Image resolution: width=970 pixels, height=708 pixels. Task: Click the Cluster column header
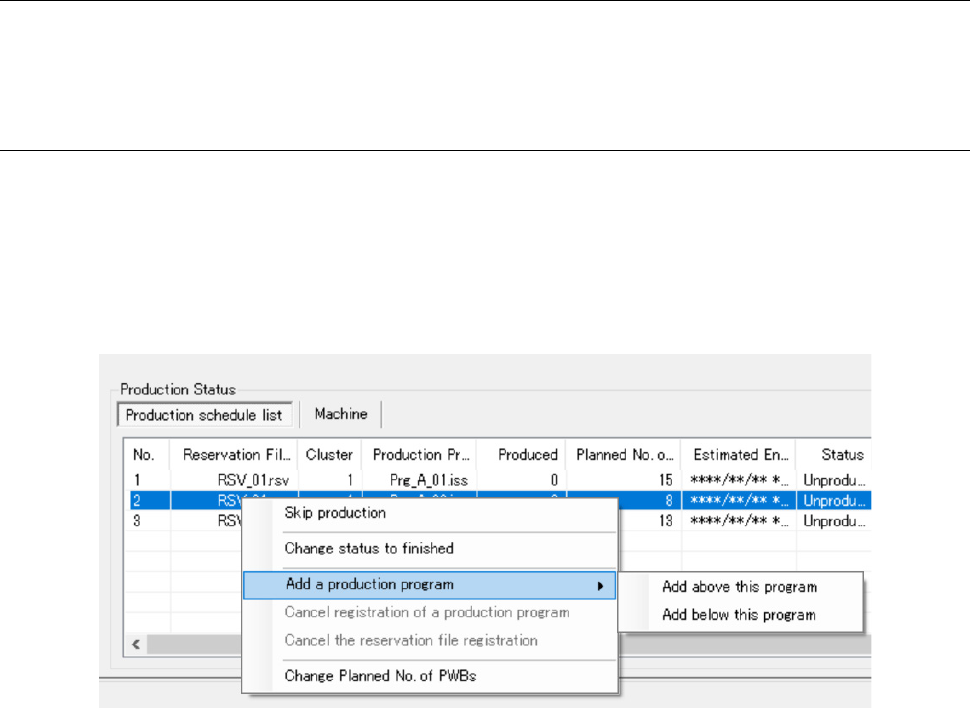tap(329, 454)
